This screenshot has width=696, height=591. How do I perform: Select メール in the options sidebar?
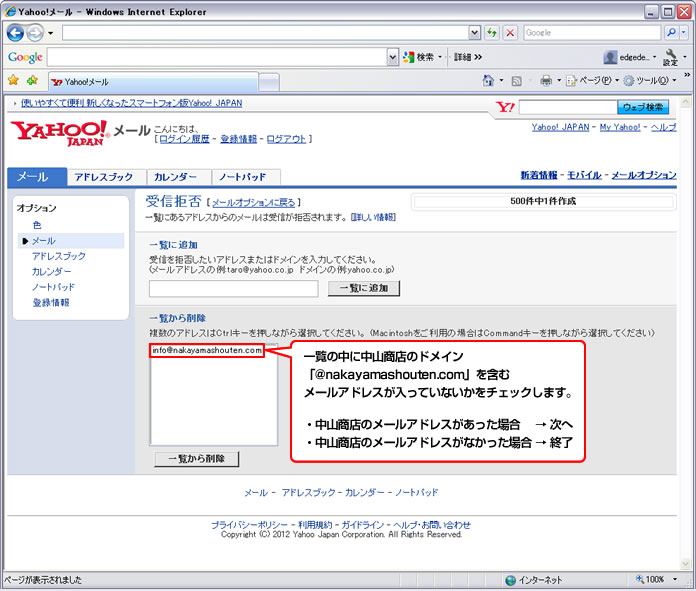click(44, 241)
